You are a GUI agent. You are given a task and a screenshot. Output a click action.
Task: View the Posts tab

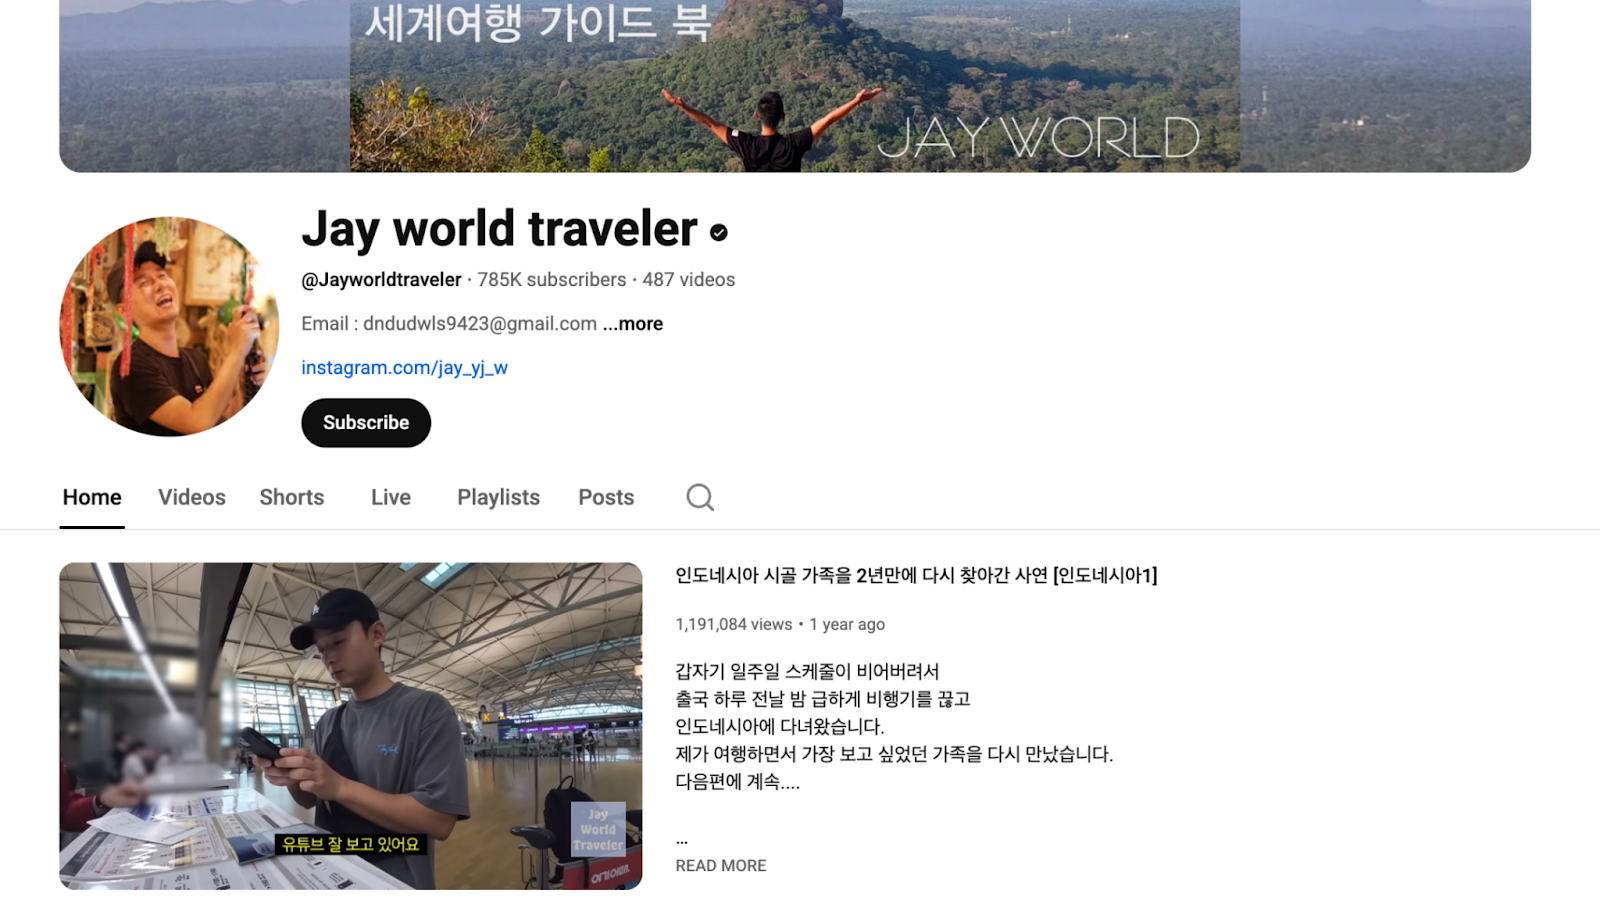[x=606, y=497]
